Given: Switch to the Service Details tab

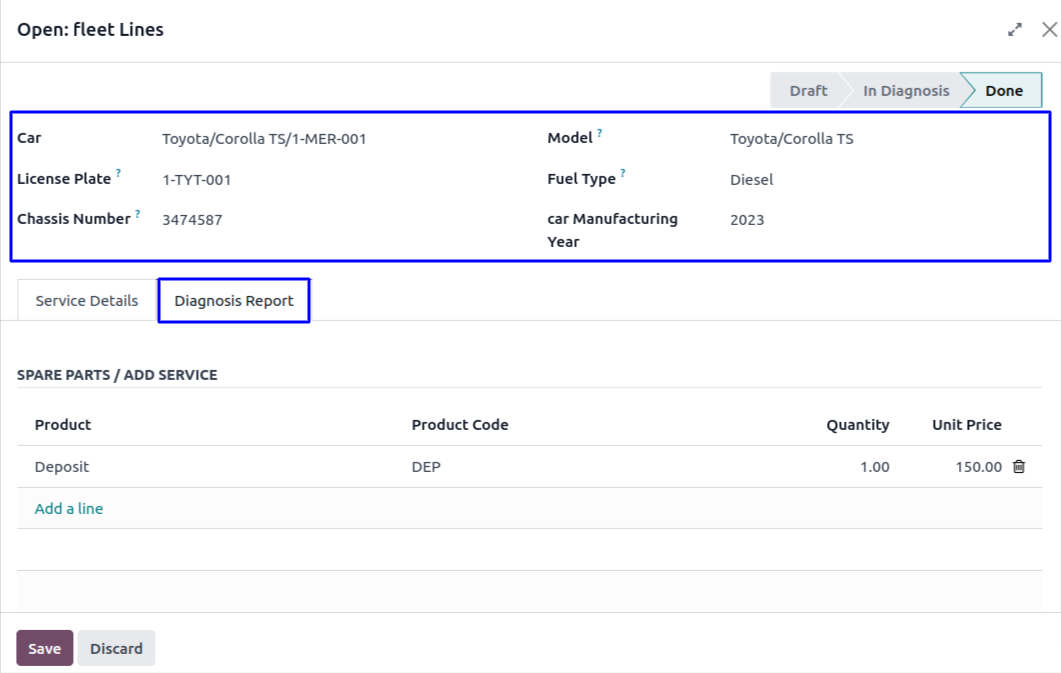Looking at the screenshot, I should click(87, 301).
